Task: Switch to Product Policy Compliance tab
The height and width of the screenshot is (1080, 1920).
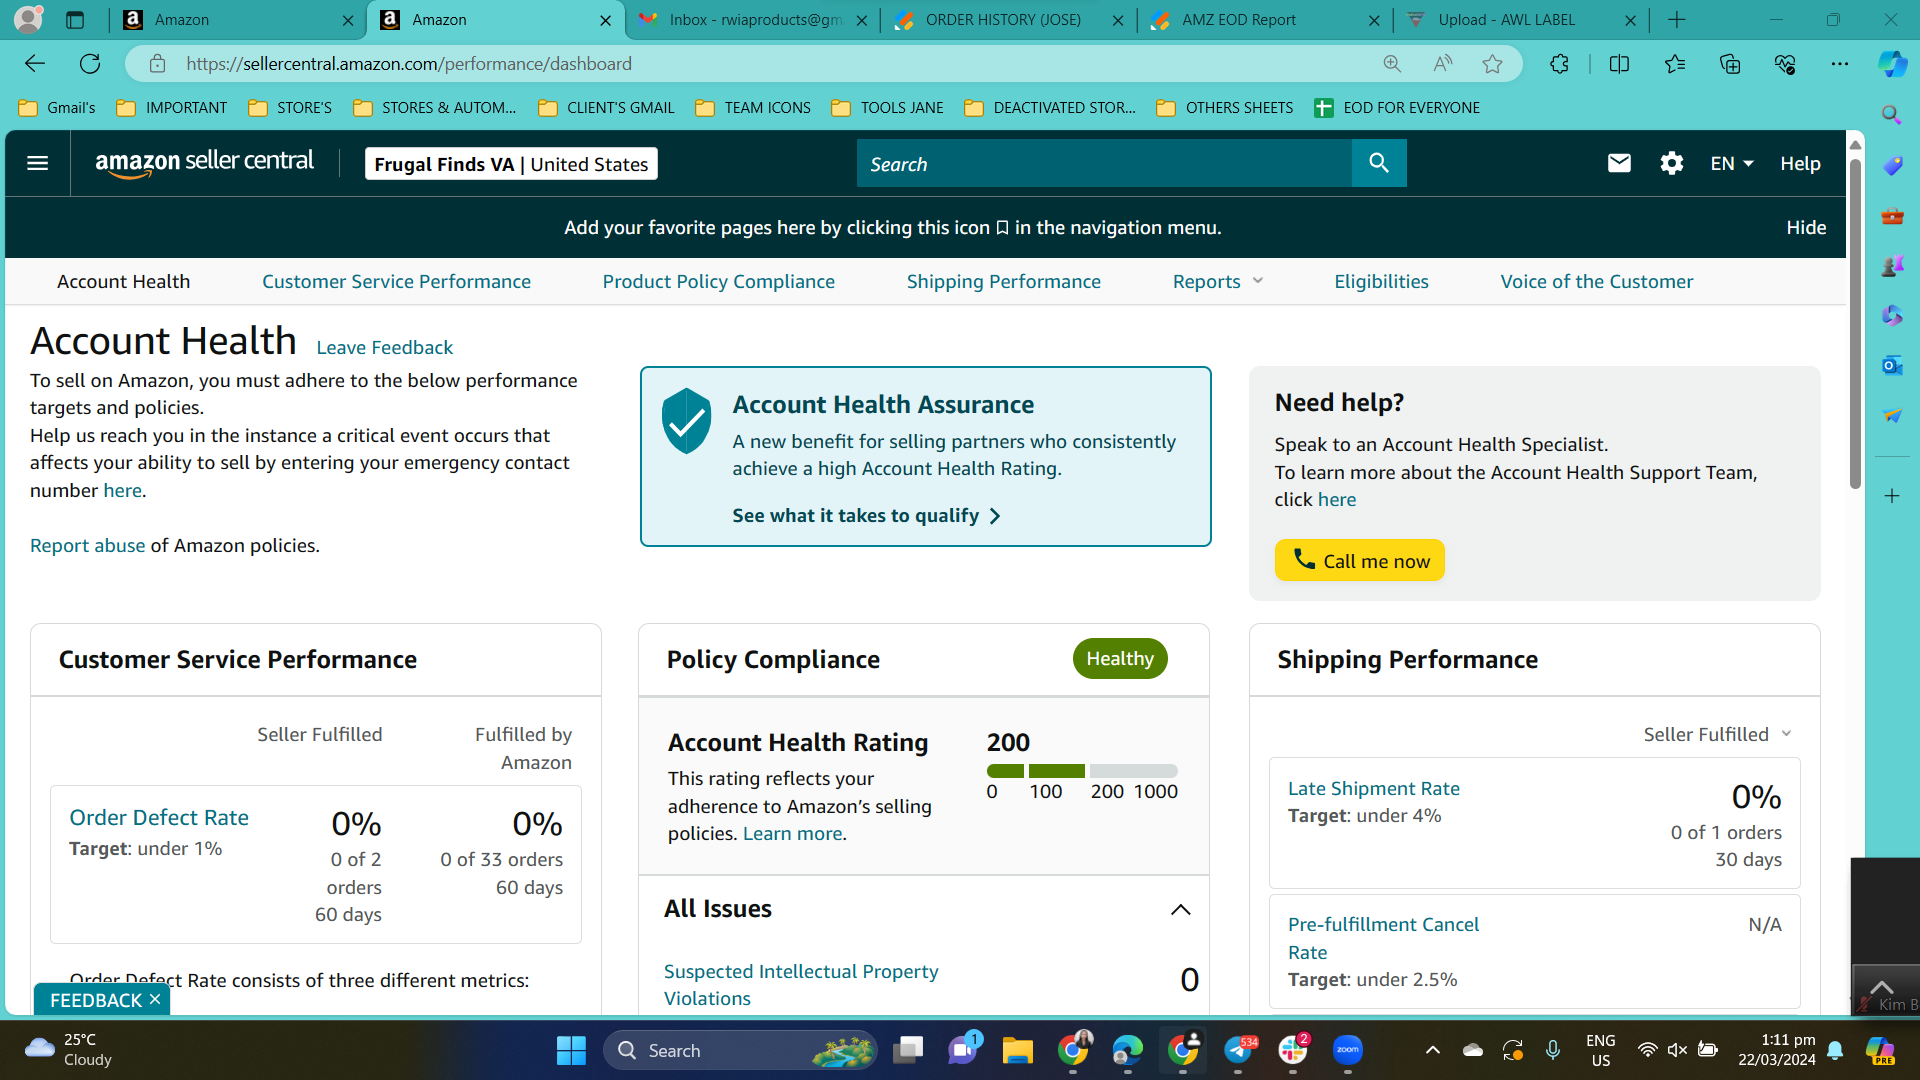Action: tap(718, 281)
